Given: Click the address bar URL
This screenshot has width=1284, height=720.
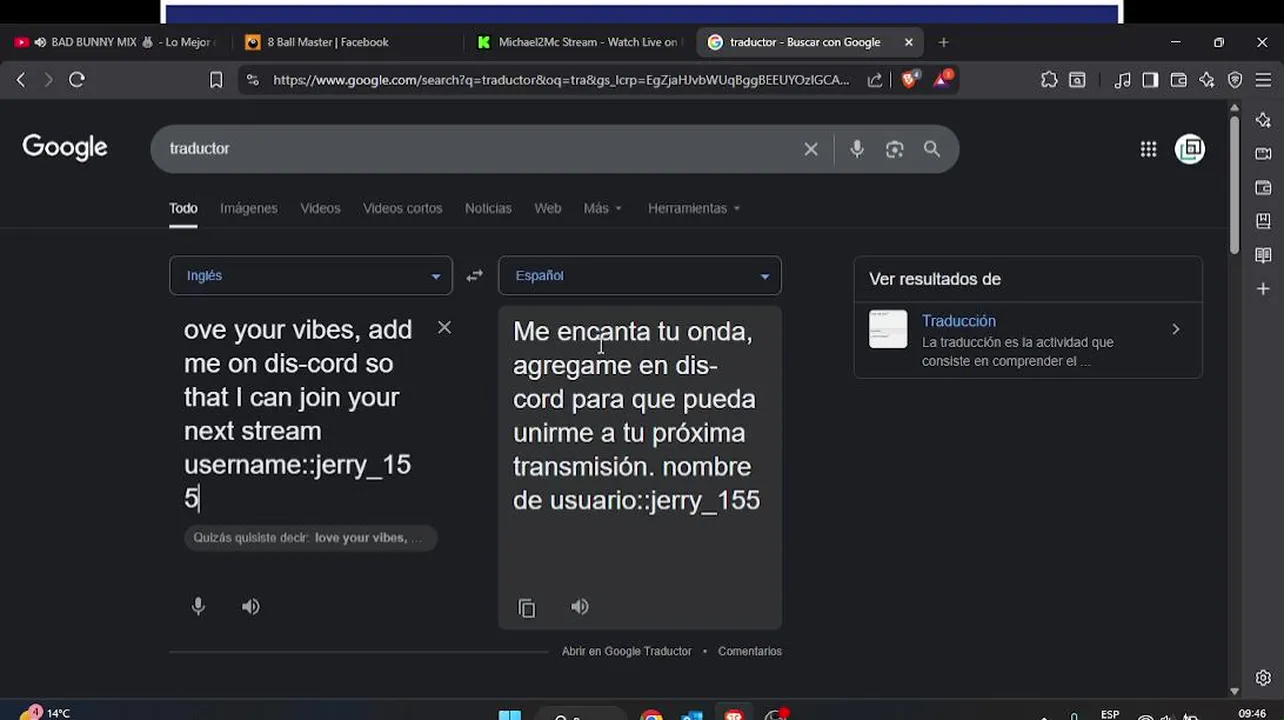Looking at the screenshot, I should coord(561,80).
